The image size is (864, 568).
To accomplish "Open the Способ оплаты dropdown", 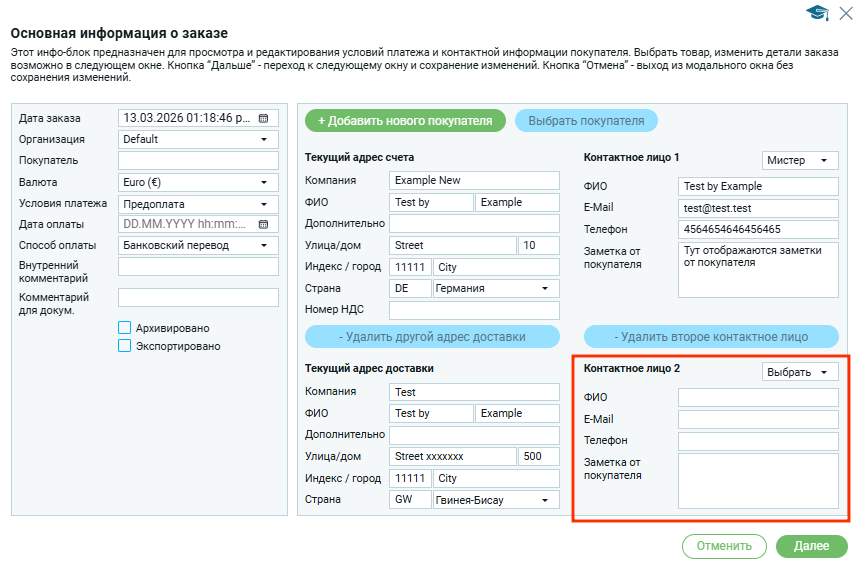I will (x=198, y=246).
